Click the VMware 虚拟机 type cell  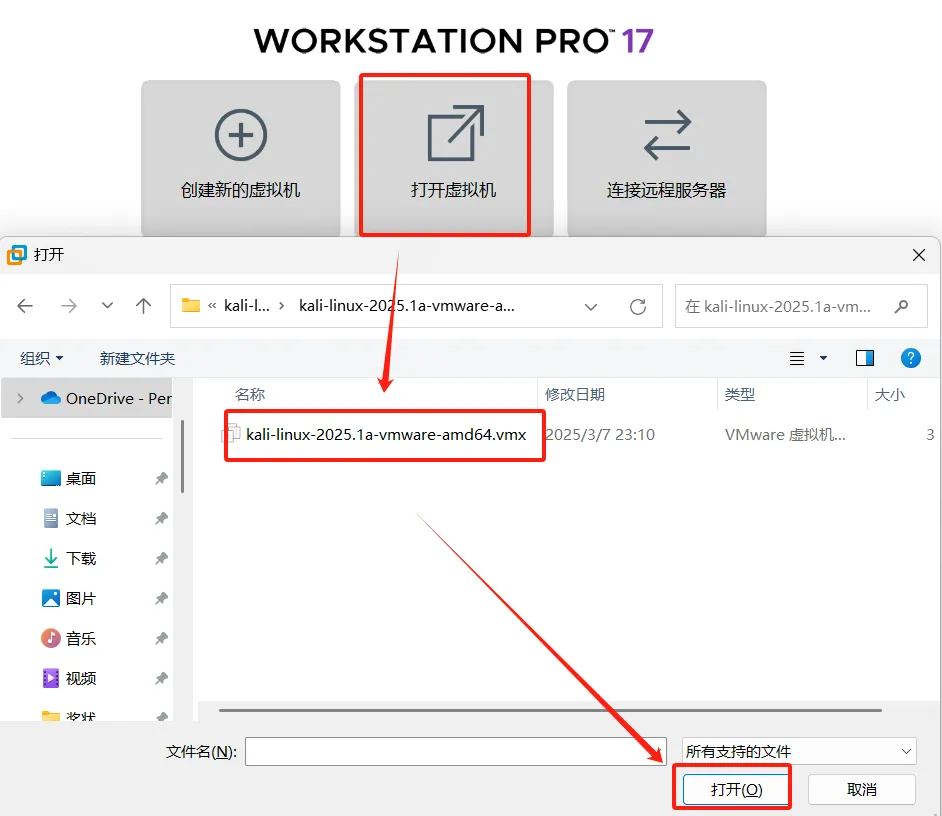(785, 434)
